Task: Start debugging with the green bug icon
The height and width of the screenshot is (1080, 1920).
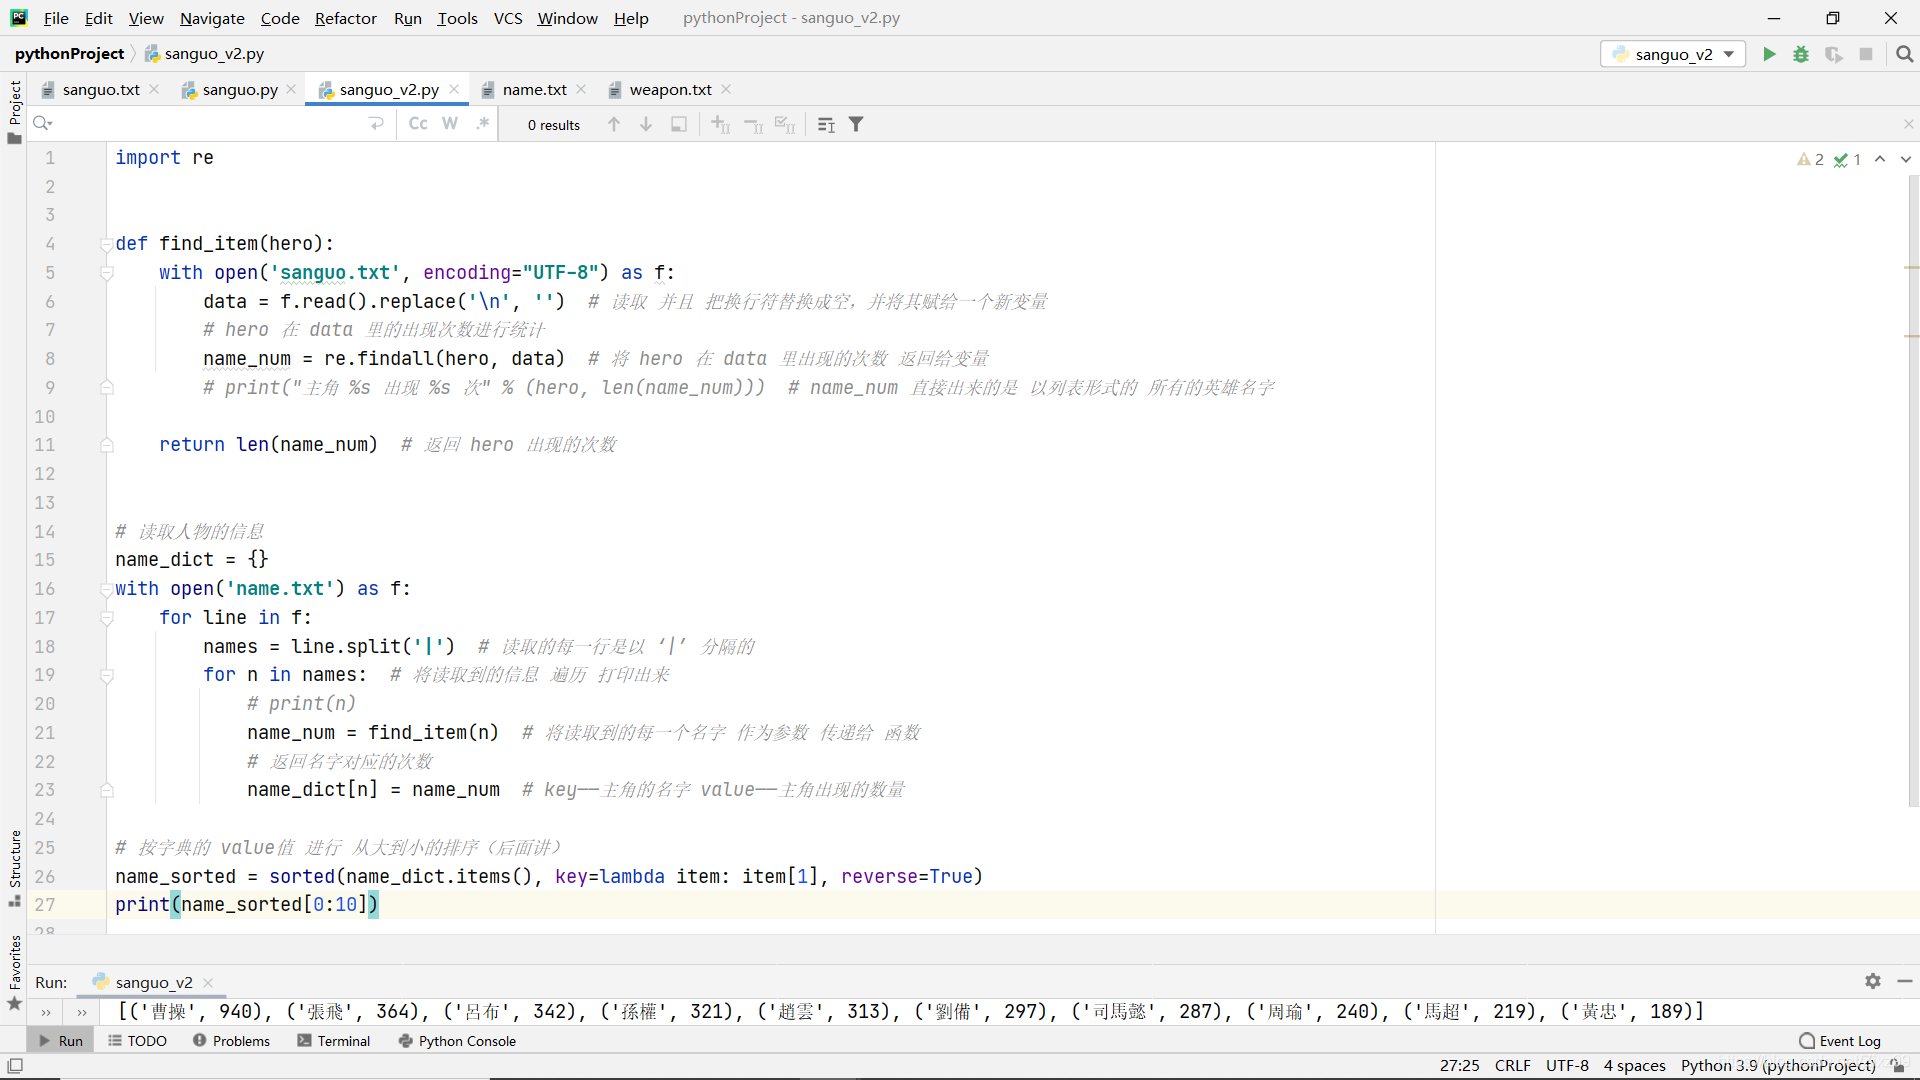Action: [x=1801, y=54]
